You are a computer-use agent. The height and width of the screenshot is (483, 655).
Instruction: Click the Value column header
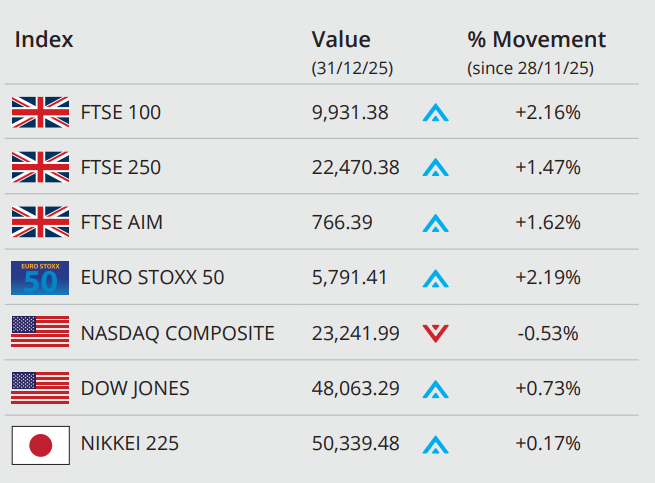point(341,40)
